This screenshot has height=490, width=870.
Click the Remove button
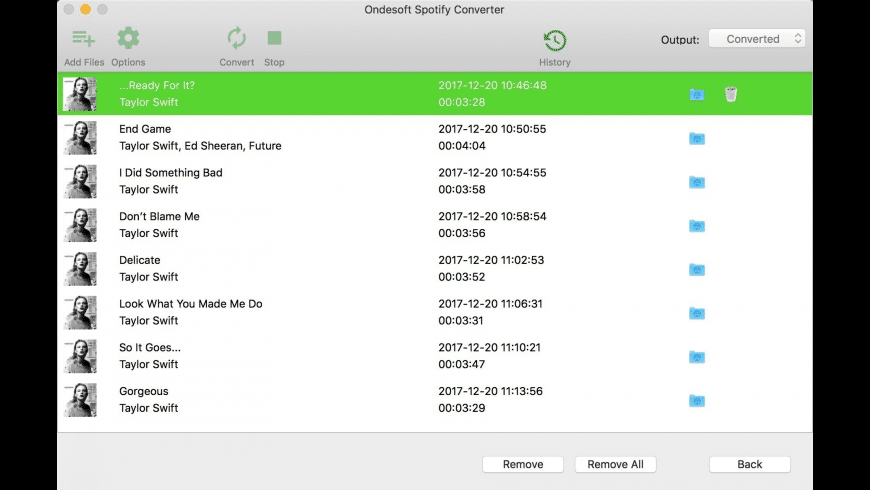[523, 464]
